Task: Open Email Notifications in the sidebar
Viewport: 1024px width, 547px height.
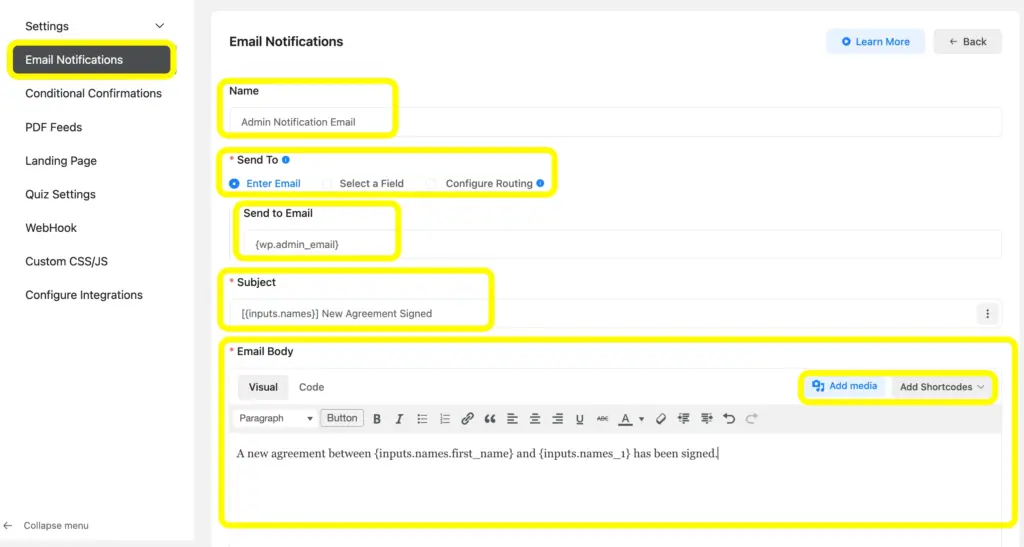Action: (x=91, y=59)
